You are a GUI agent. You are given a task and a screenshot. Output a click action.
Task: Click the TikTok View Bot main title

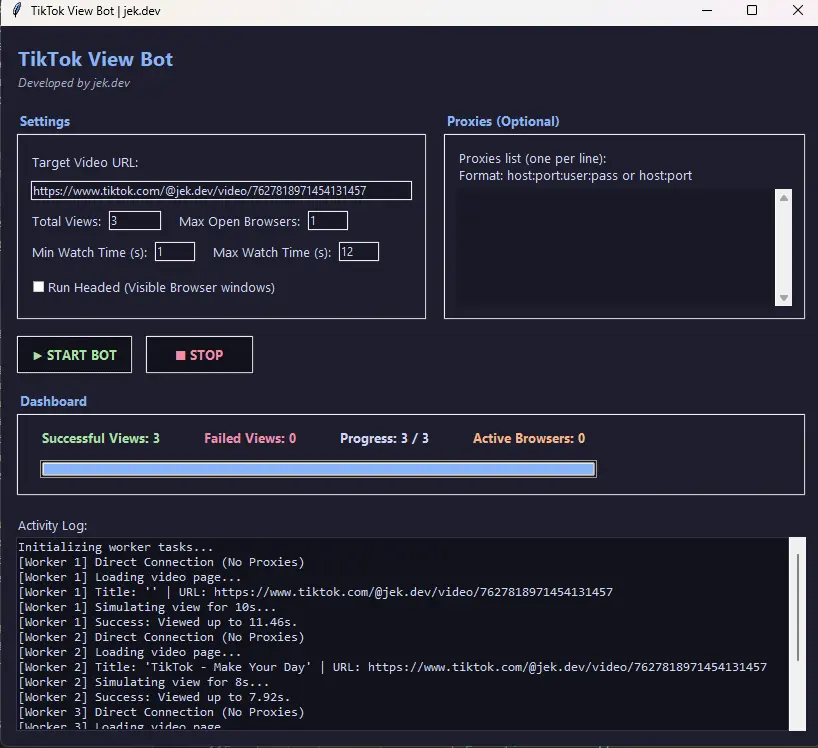click(x=95, y=59)
